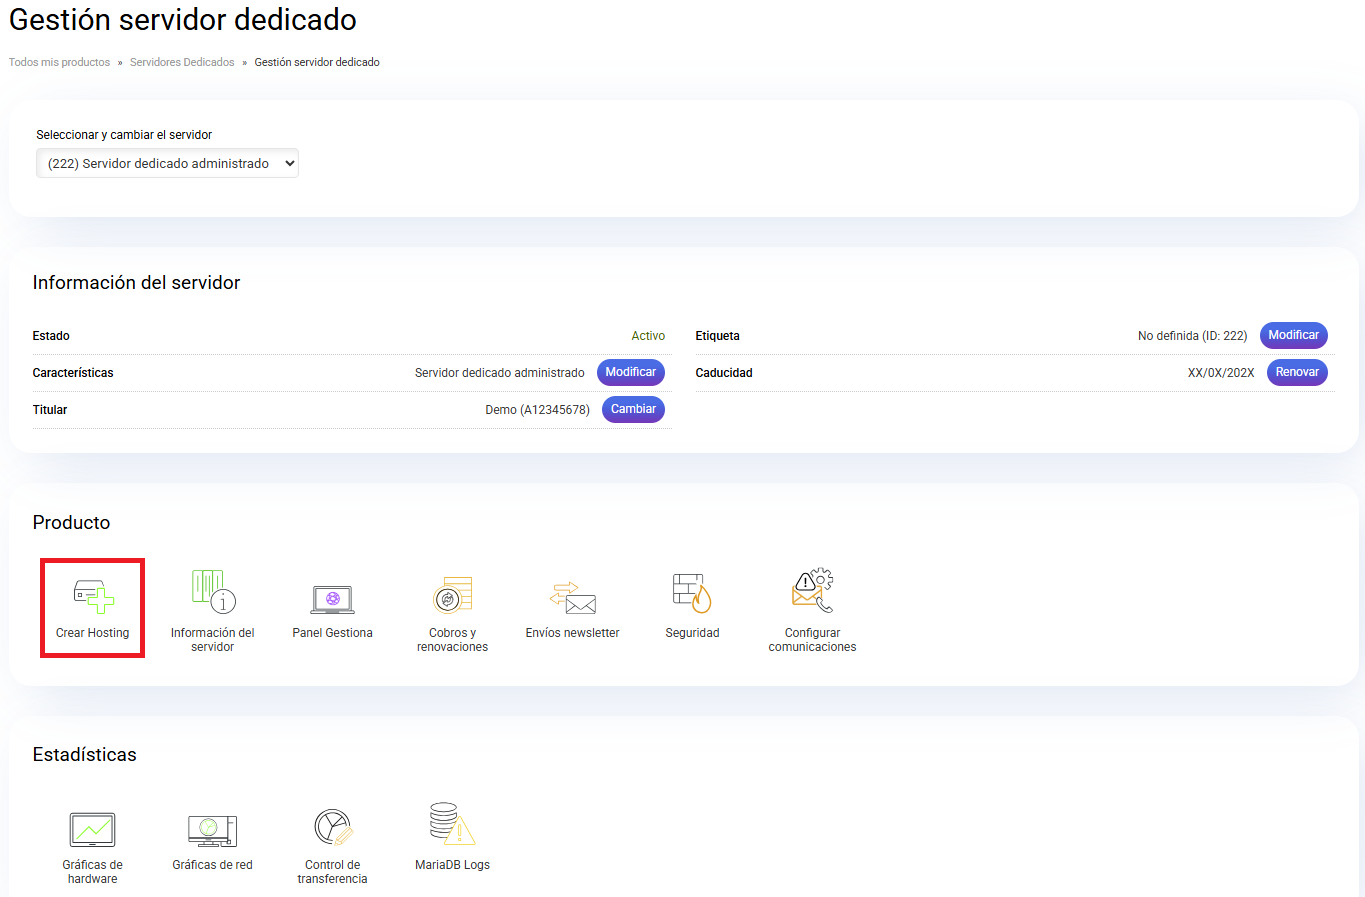Open Cobros y renovaciones icon

[452, 595]
